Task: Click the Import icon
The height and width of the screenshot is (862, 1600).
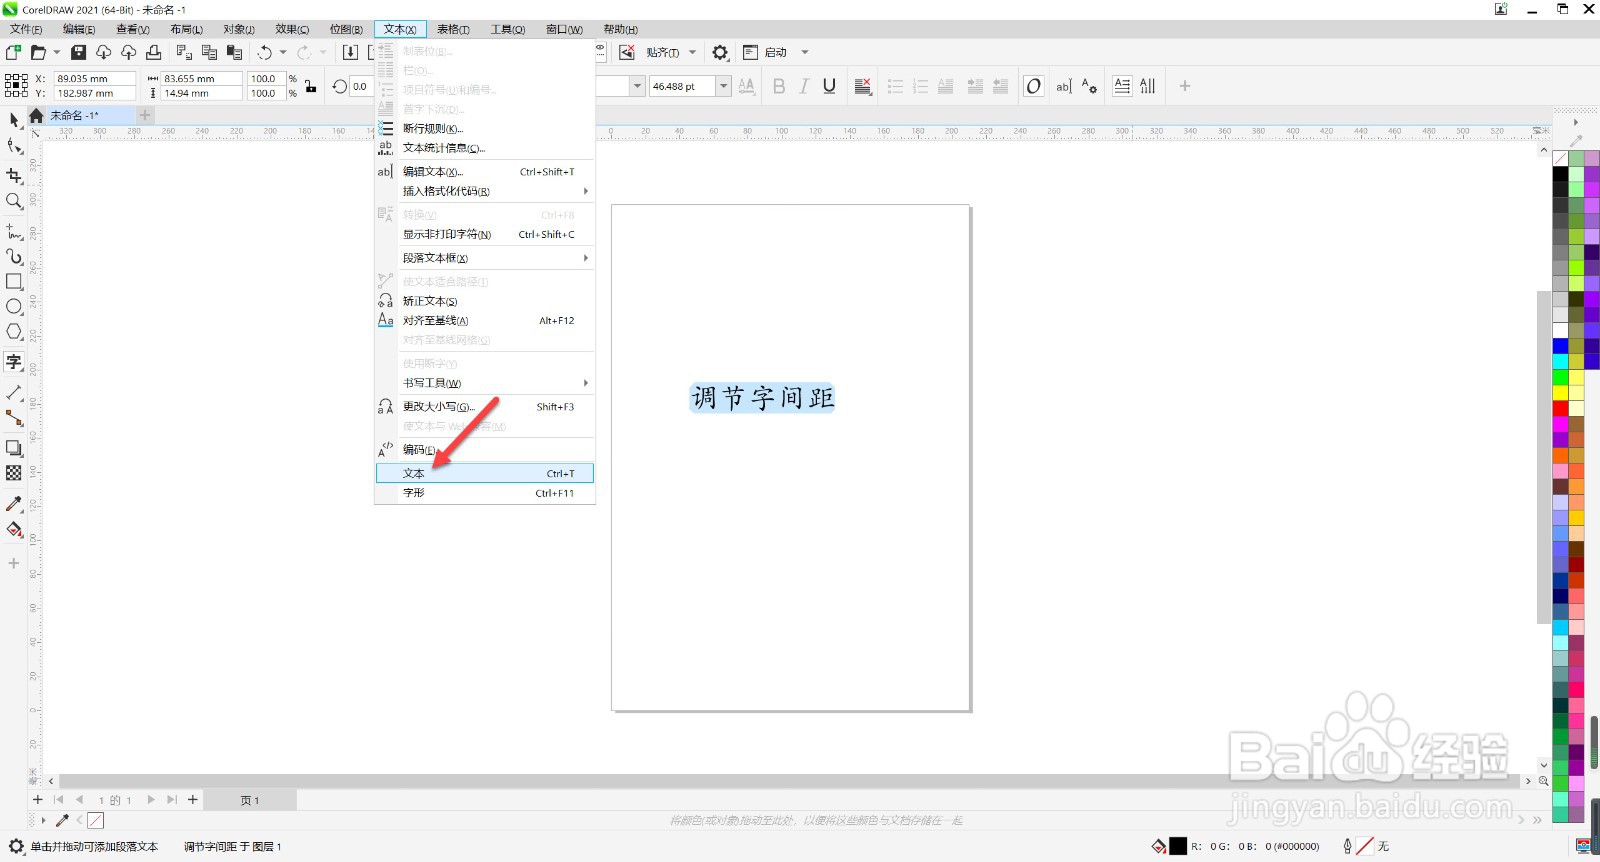Action: (350, 52)
